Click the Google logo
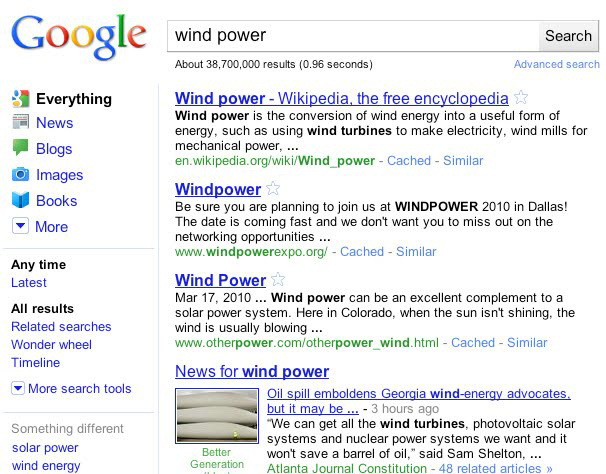606x474 pixels. click(x=79, y=37)
